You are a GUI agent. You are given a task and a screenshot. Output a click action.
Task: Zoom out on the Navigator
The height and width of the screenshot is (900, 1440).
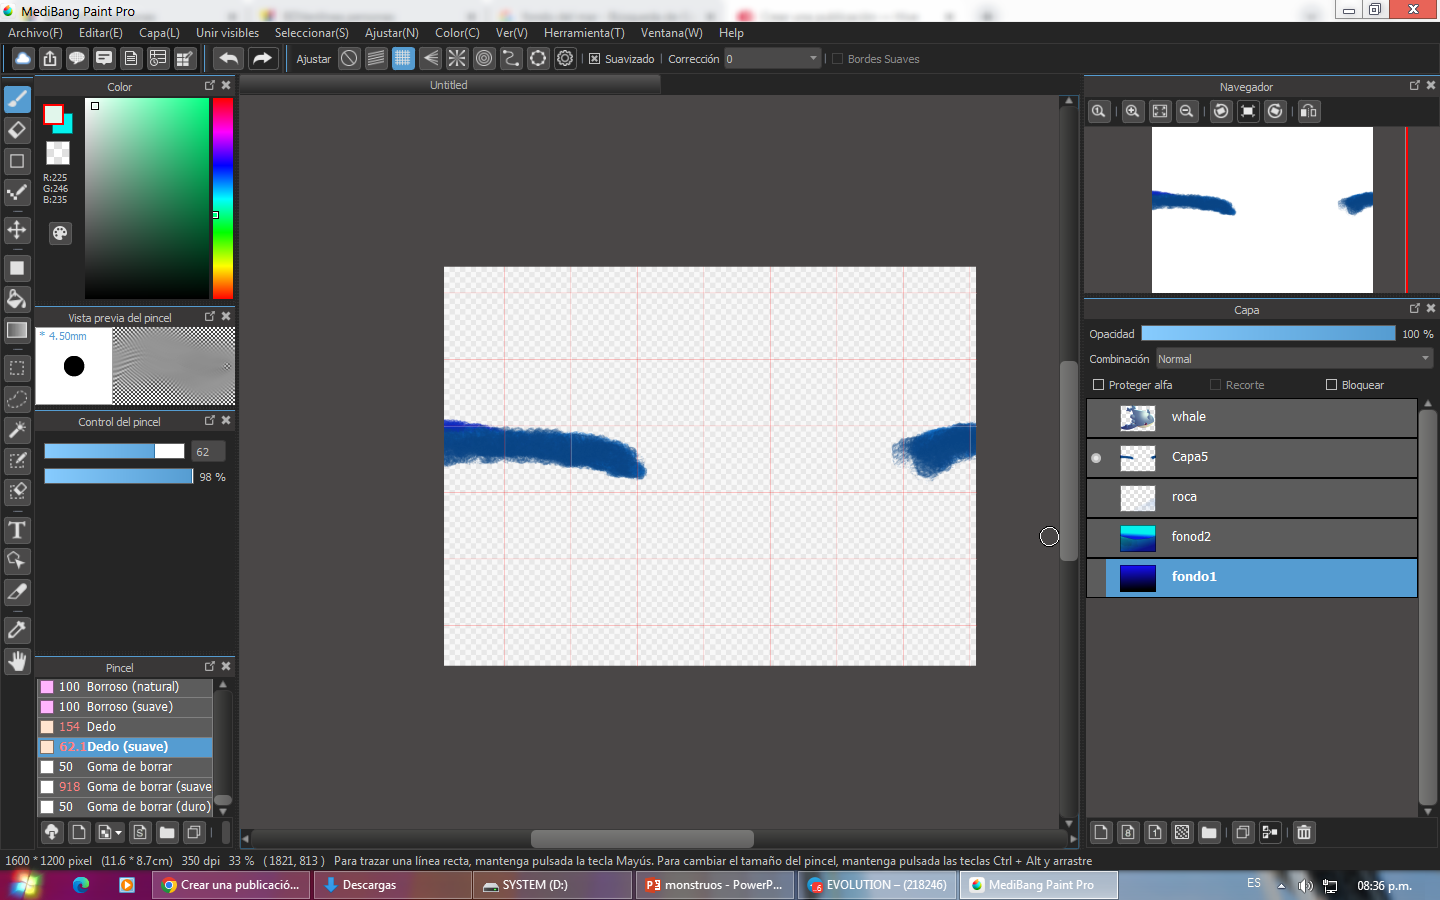[x=1186, y=111]
